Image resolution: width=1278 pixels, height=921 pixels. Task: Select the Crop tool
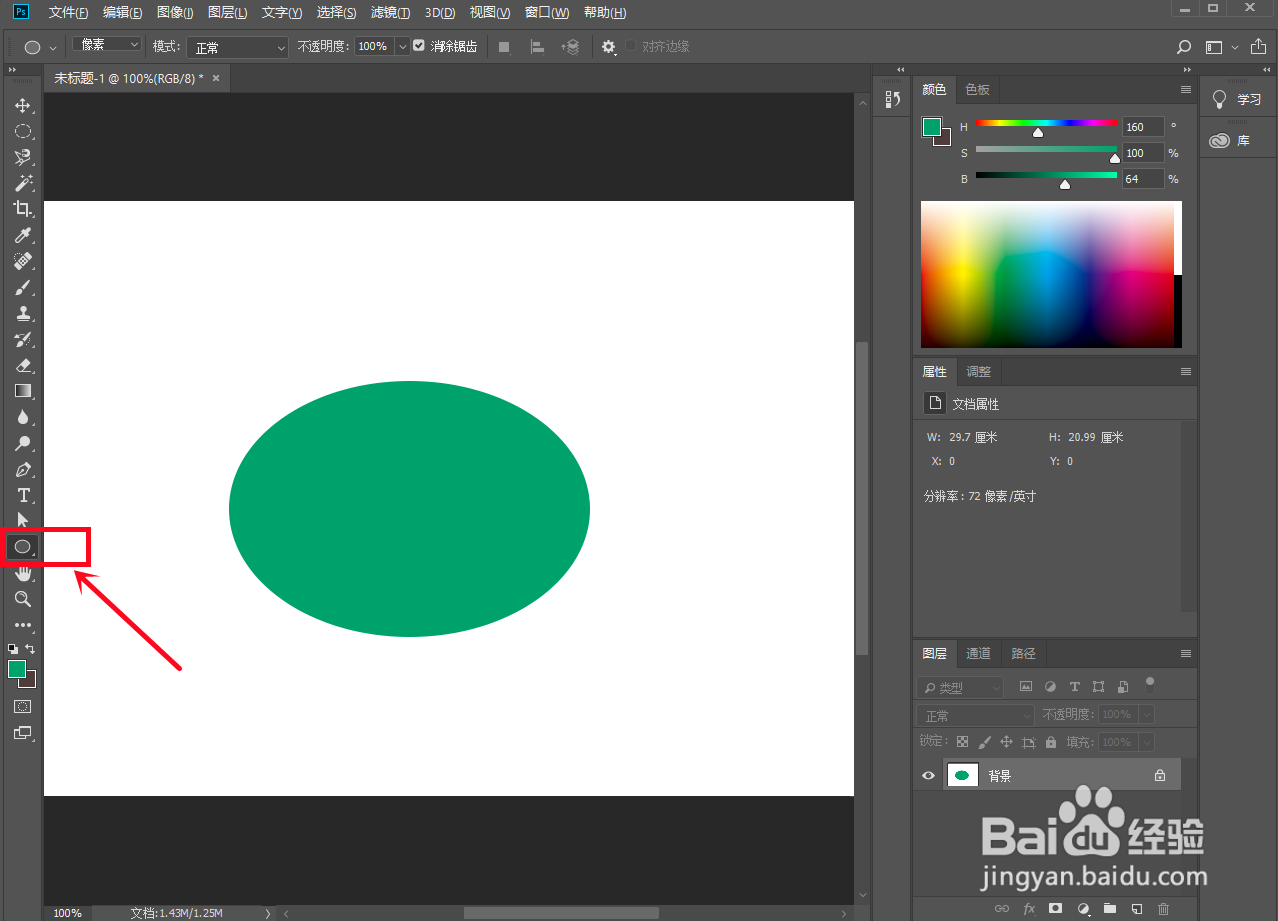coord(22,209)
